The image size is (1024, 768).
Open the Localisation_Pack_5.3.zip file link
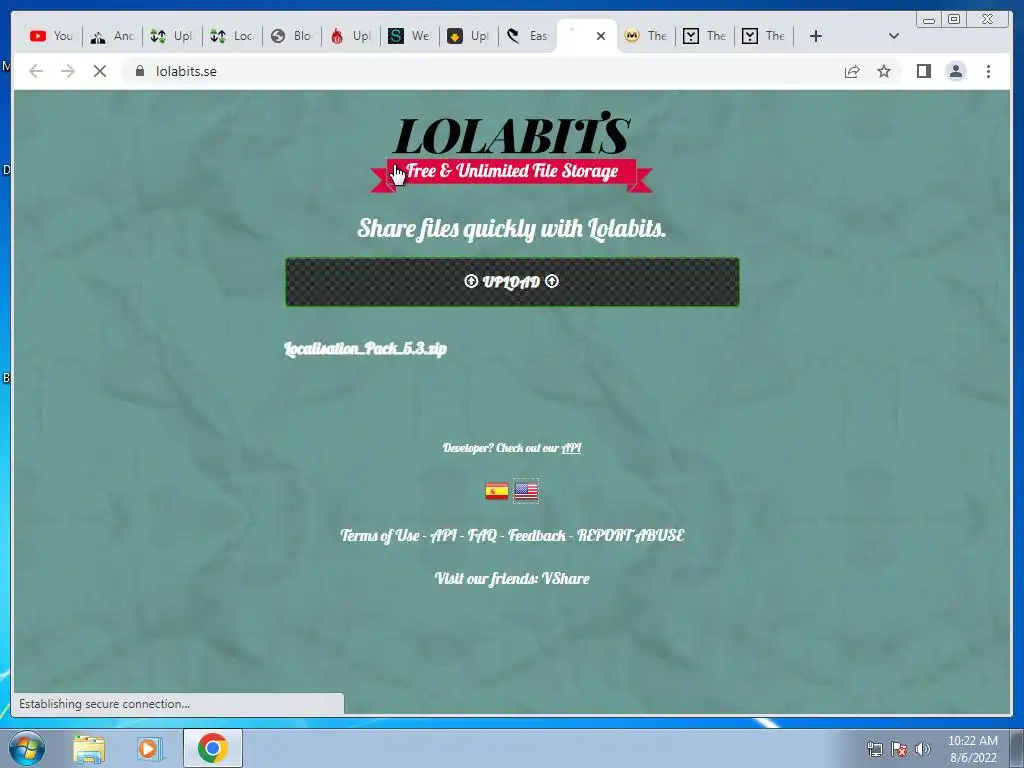coord(365,349)
